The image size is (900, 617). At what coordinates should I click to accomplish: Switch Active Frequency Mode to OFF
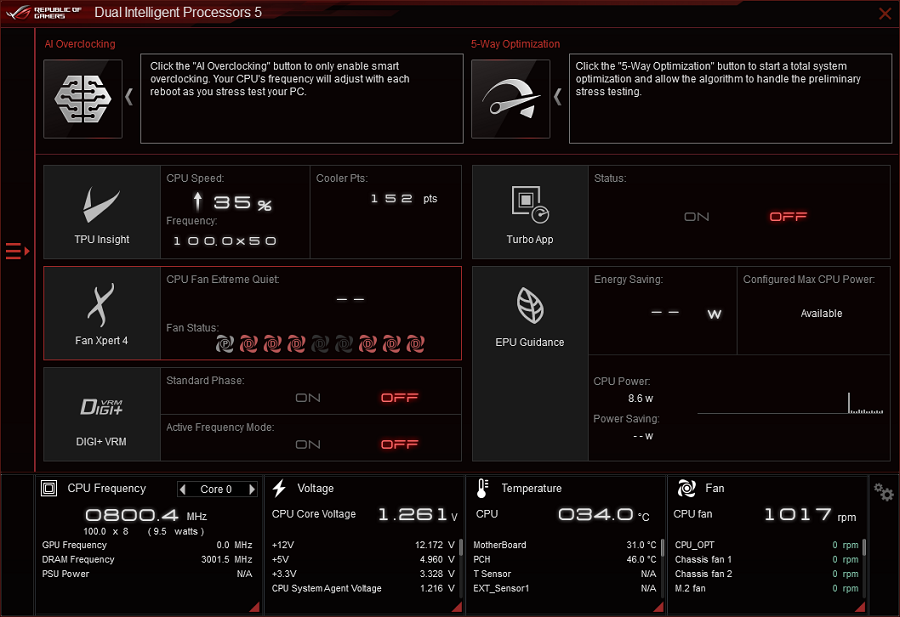click(x=399, y=445)
